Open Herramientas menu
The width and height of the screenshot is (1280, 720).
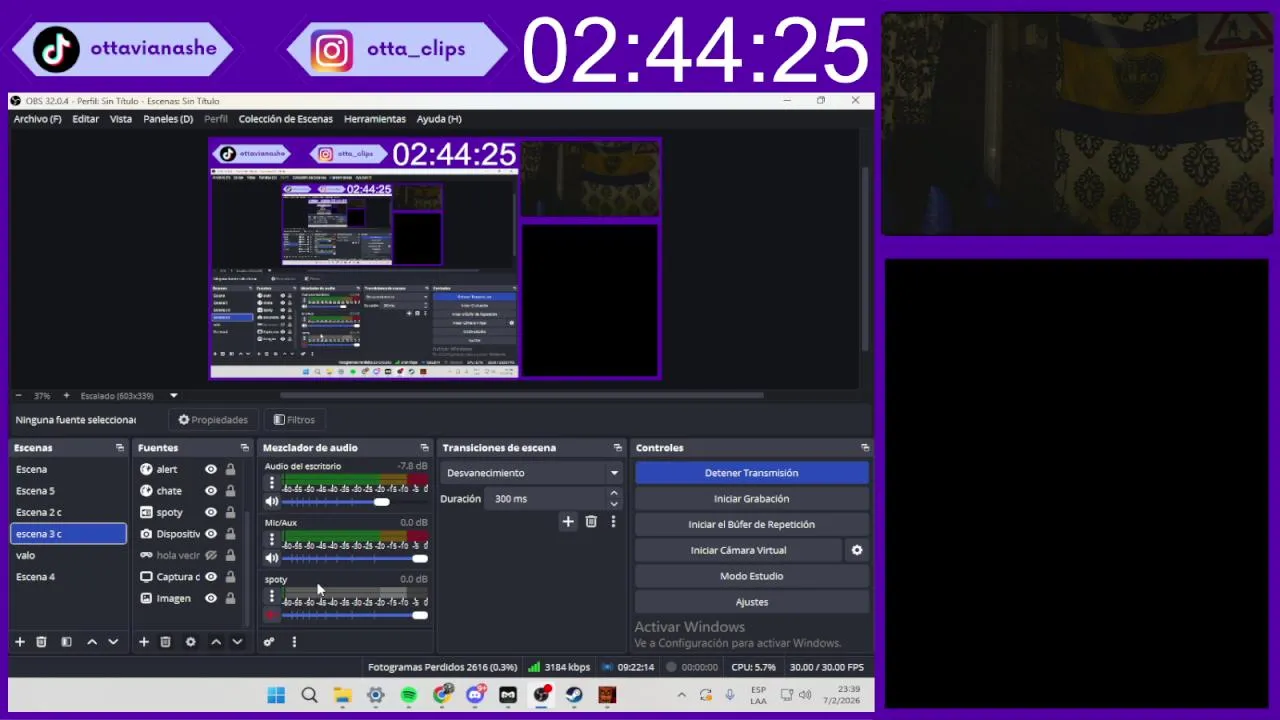coord(375,119)
